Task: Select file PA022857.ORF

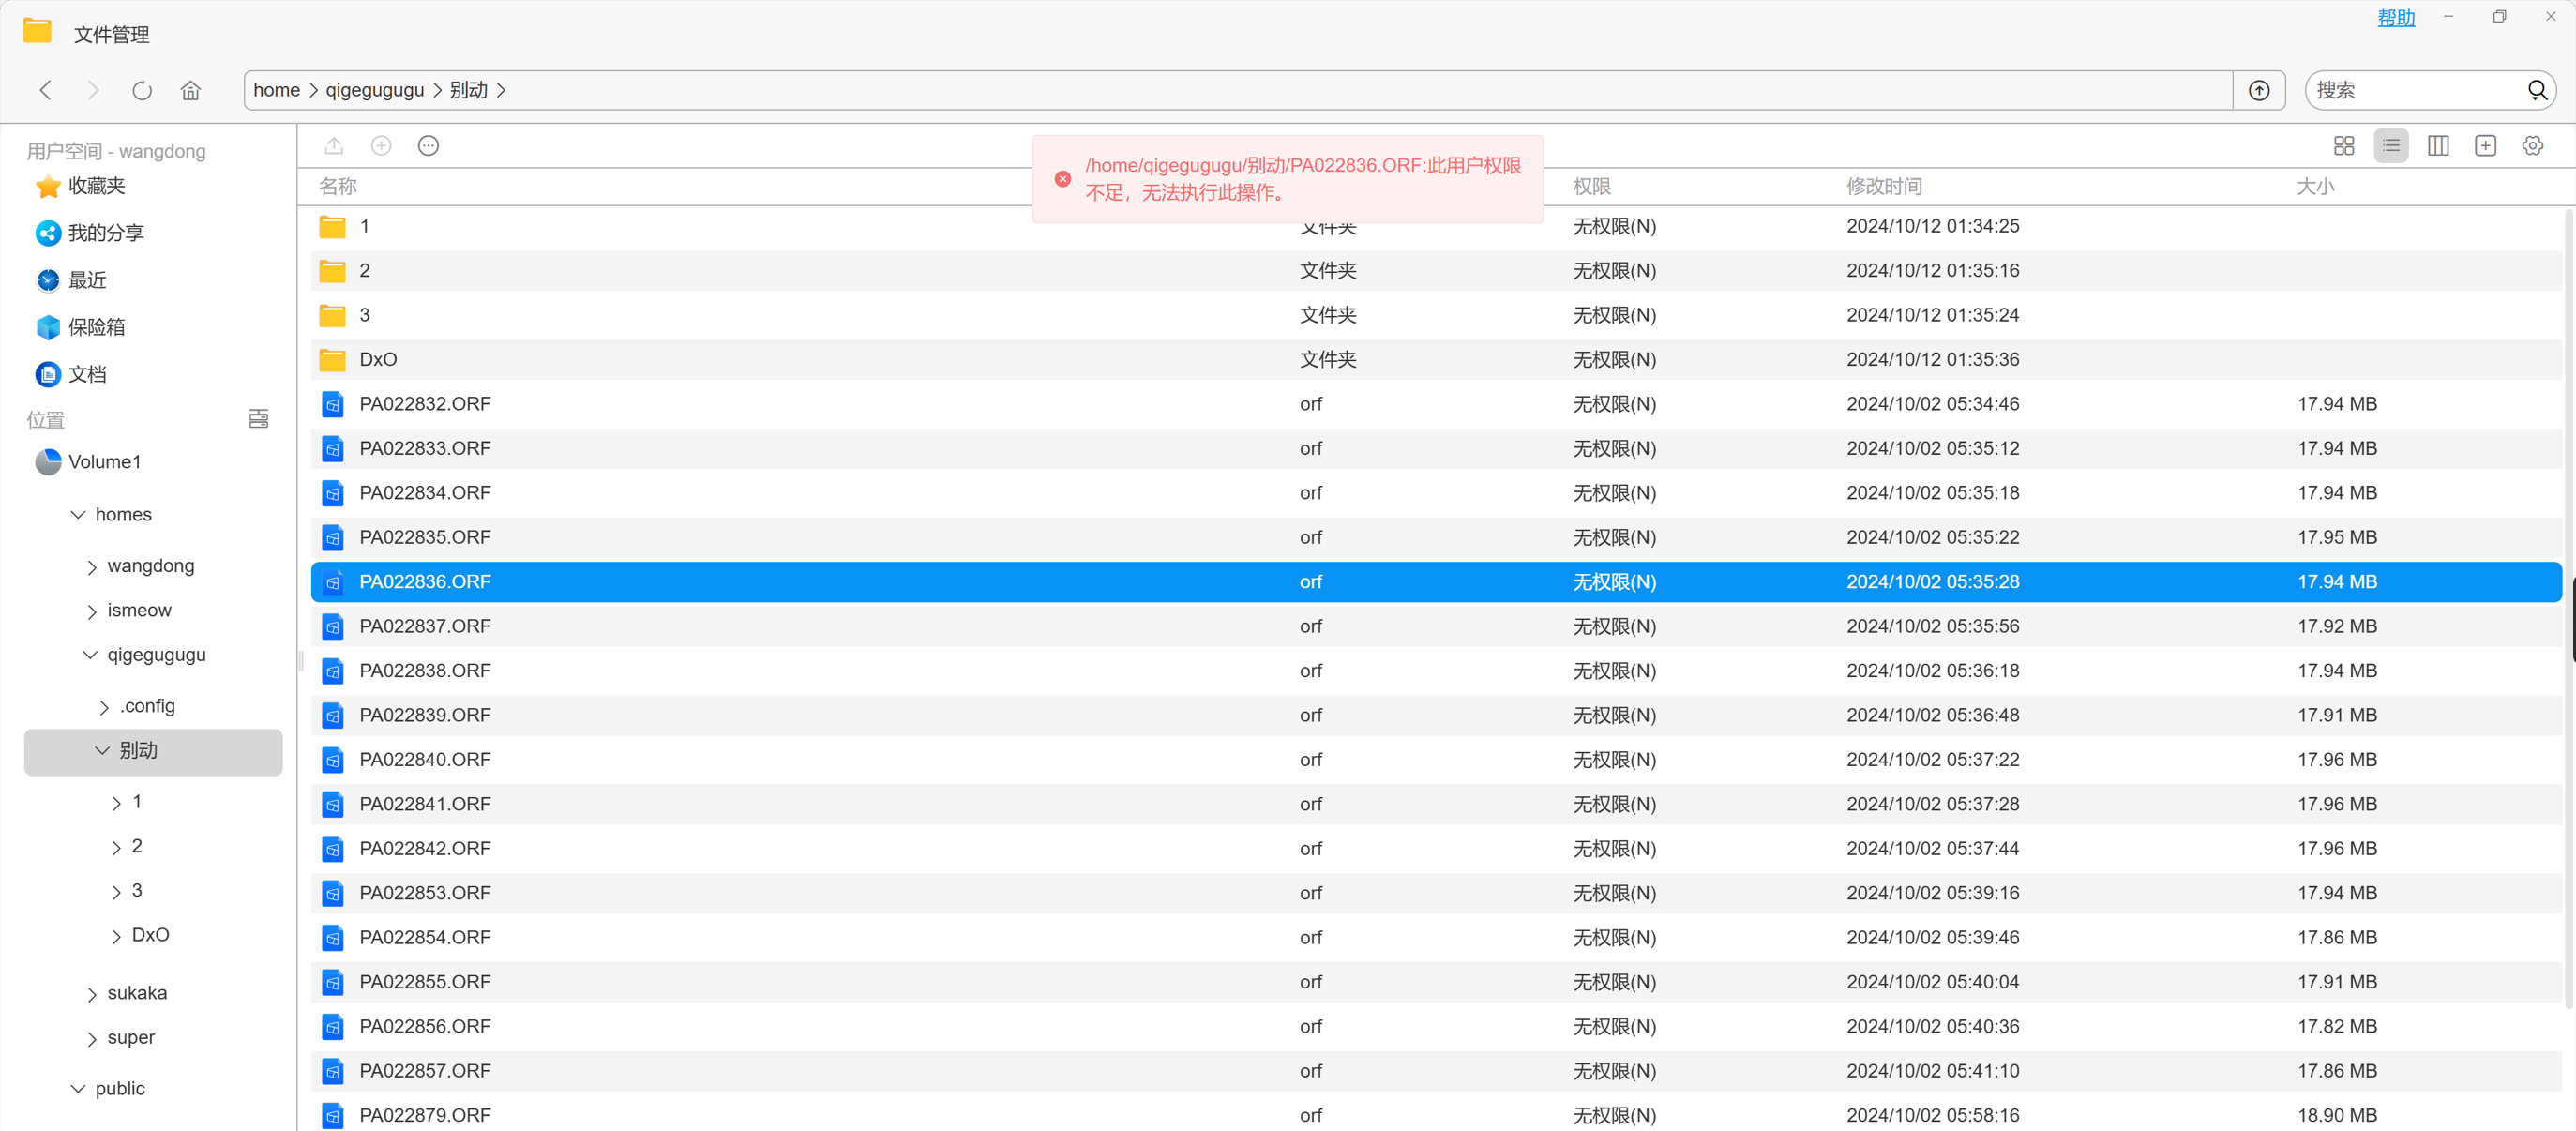Action: point(1436,1071)
